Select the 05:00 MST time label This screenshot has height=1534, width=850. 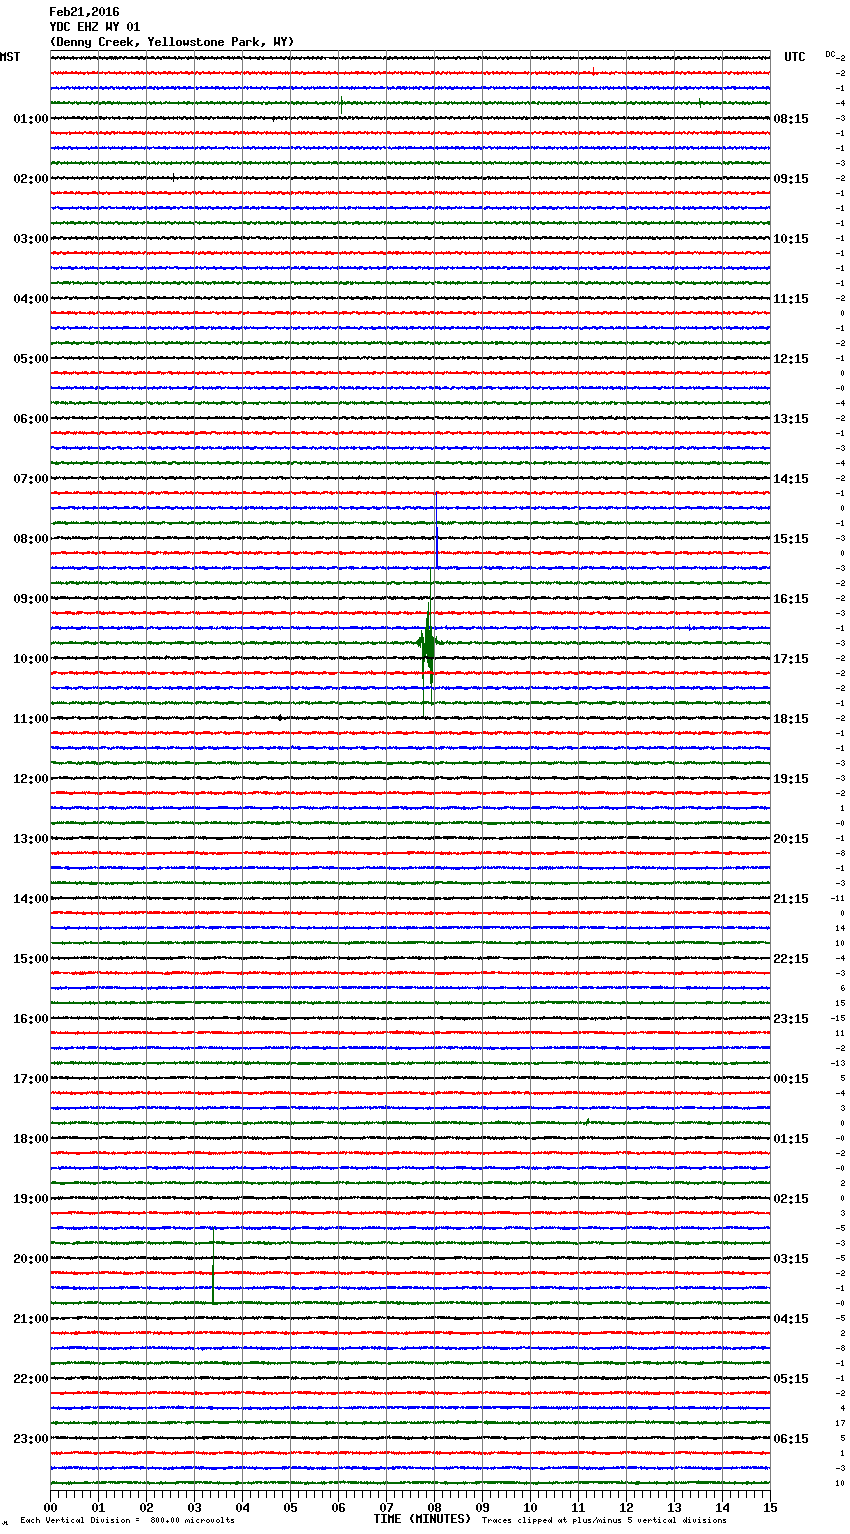pos(31,359)
